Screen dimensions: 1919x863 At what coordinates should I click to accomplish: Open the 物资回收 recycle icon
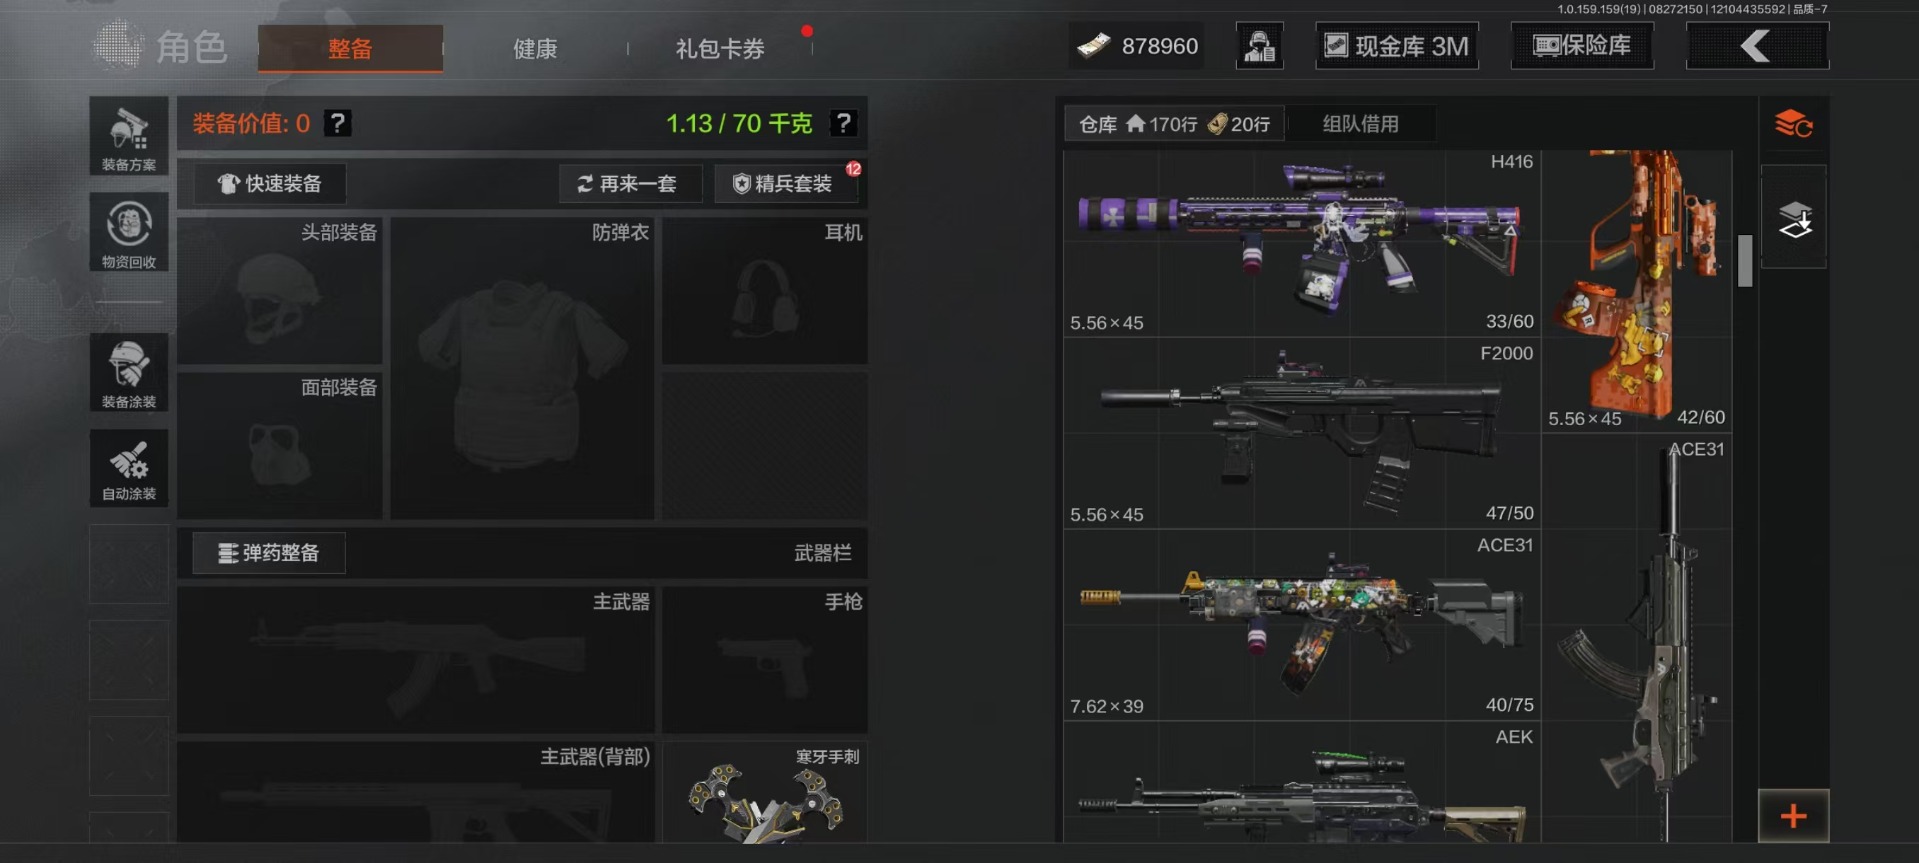click(x=129, y=232)
